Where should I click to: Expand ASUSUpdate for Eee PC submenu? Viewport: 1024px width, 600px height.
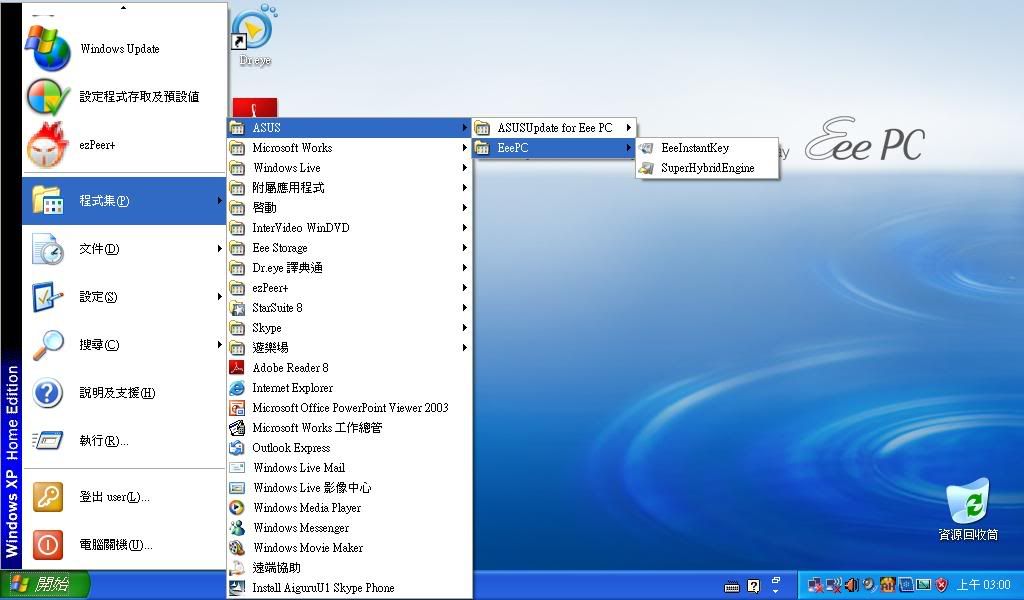point(554,128)
